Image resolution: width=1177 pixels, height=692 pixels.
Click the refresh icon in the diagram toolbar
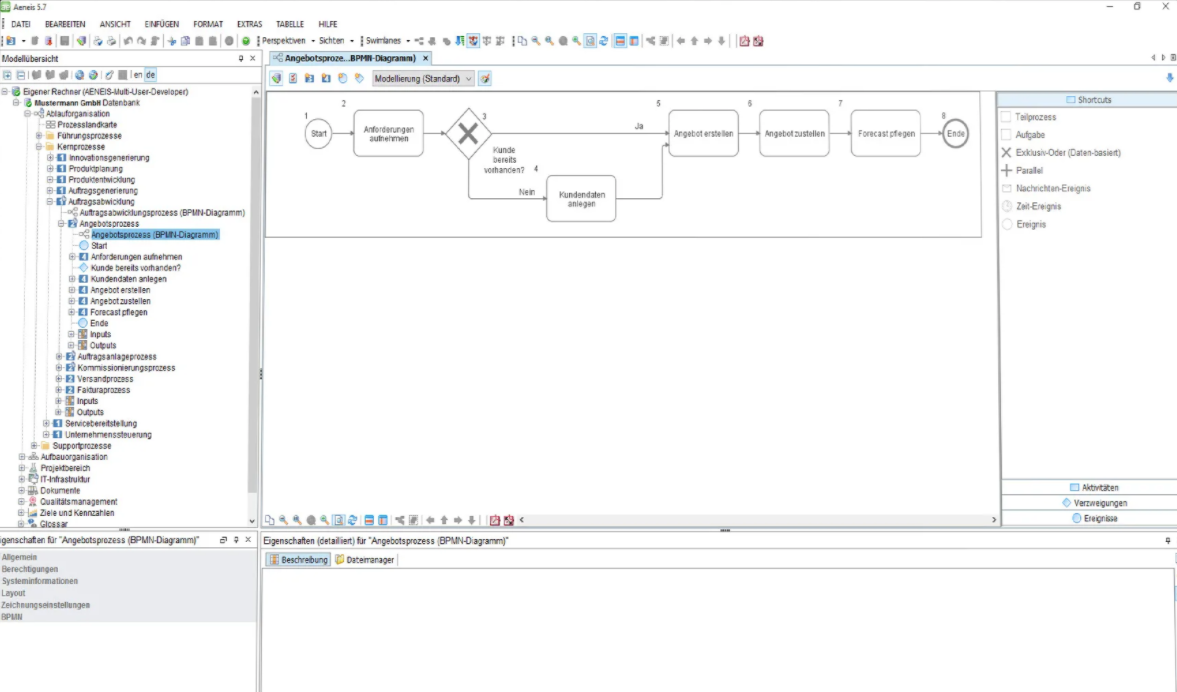click(354, 519)
